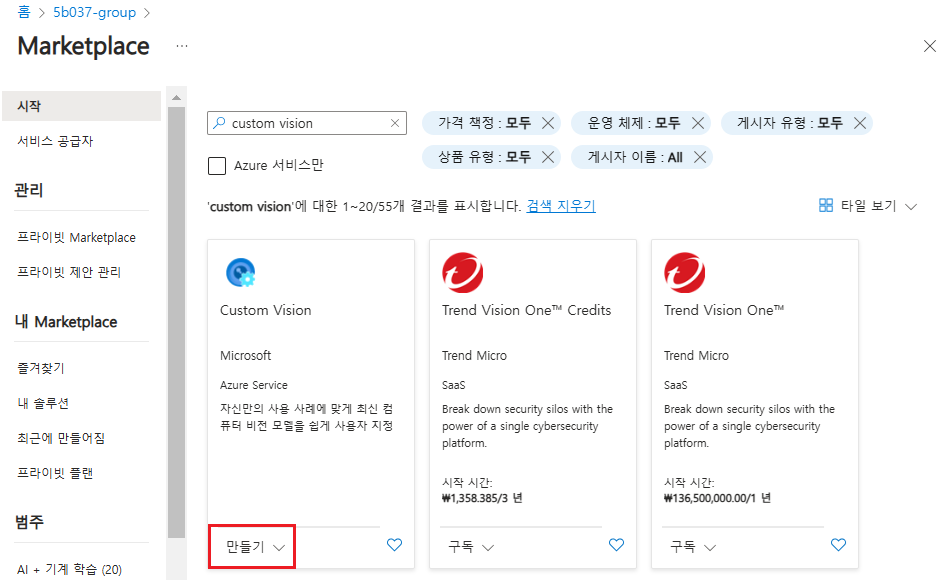Select 시작 in the sidebar

(x=81, y=106)
